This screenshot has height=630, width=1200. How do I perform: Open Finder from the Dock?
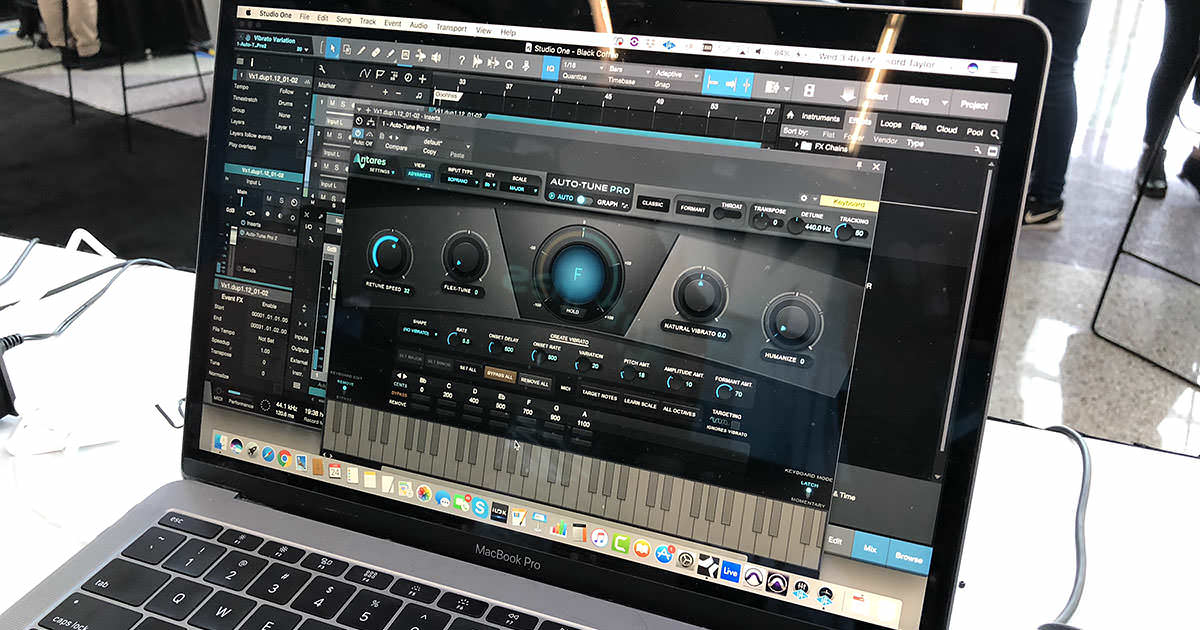219,441
